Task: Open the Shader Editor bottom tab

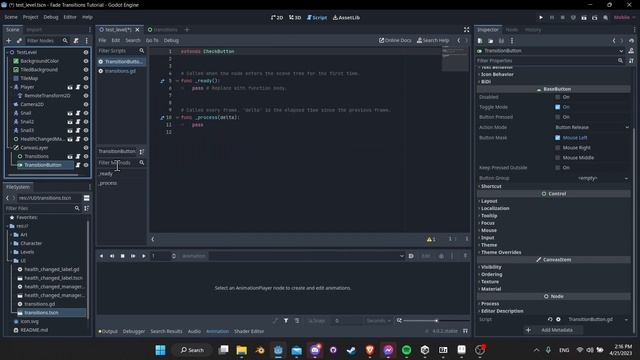Action: (x=249, y=331)
